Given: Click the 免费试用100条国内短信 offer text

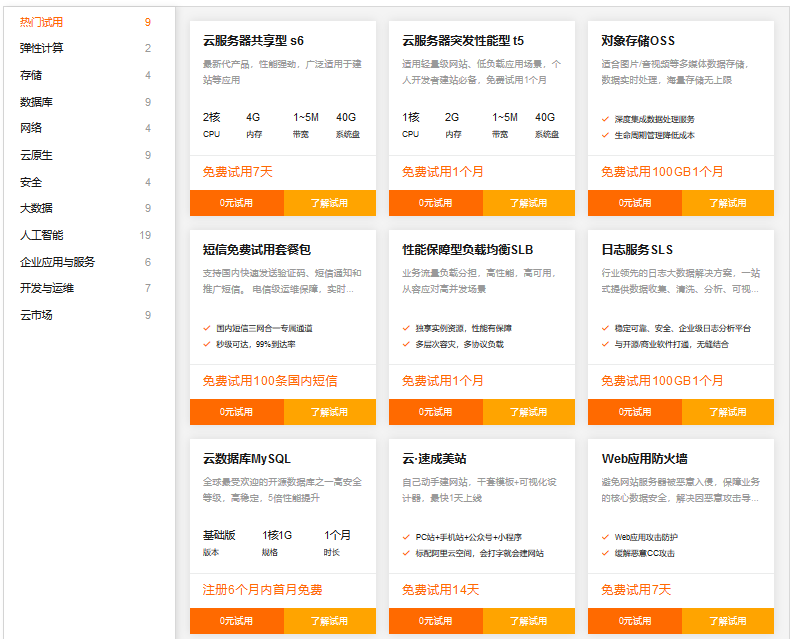Looking at the screenshot, I should click(270, 381).
